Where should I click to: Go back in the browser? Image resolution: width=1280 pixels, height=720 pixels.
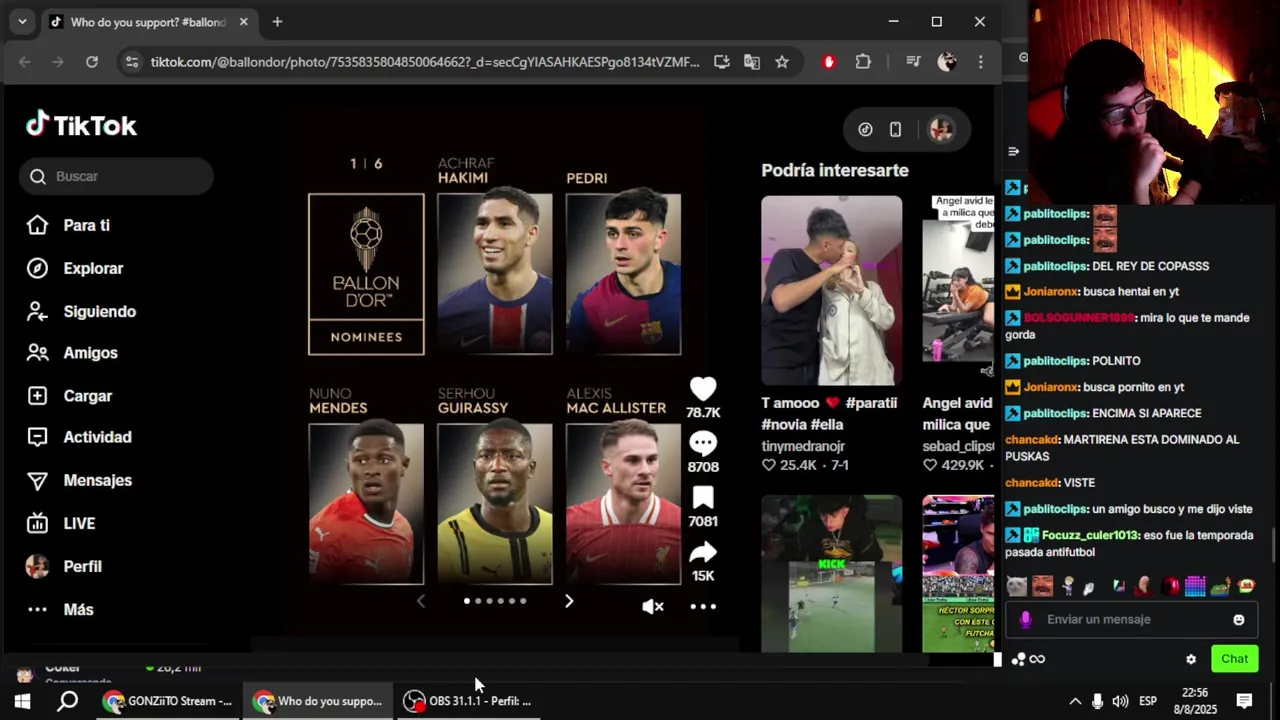pos(25,62)
